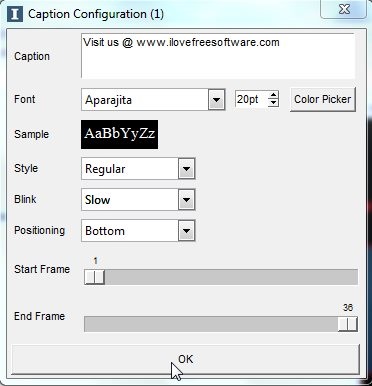Confirm settings with the OK button
This screenshot has width=372, height=386.
[186, 359]
